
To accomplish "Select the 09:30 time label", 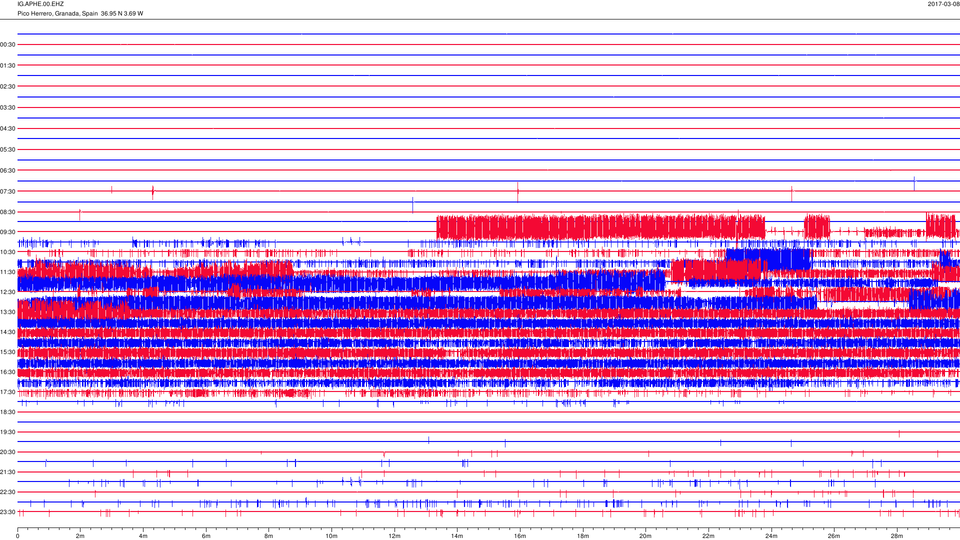I will [7, 232].
